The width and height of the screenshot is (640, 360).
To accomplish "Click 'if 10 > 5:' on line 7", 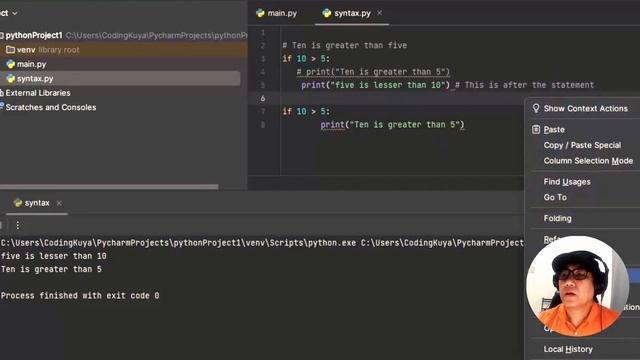I will pyautogui.click(x=306, y=111).
